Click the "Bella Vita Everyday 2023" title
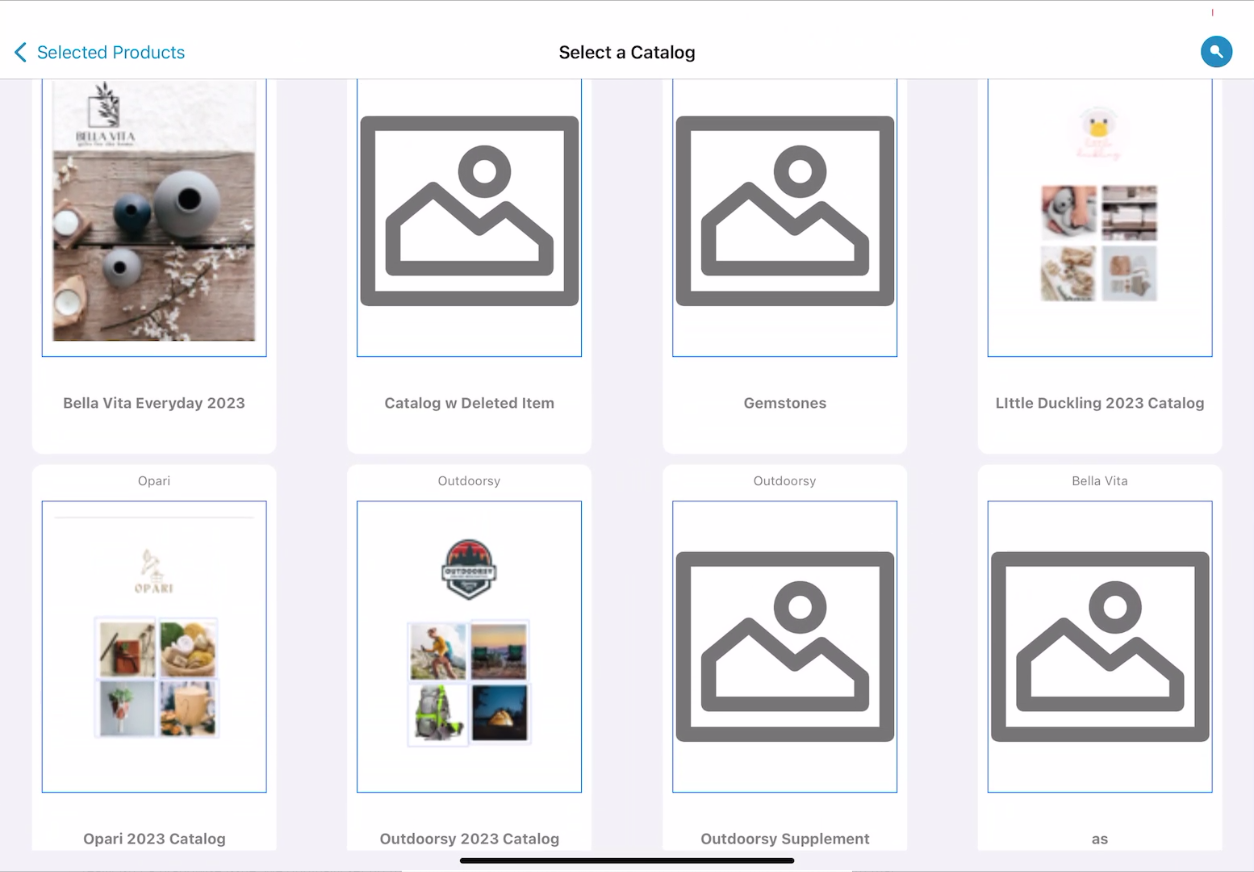Viewport: 1254px width, 872px height. 154,403
